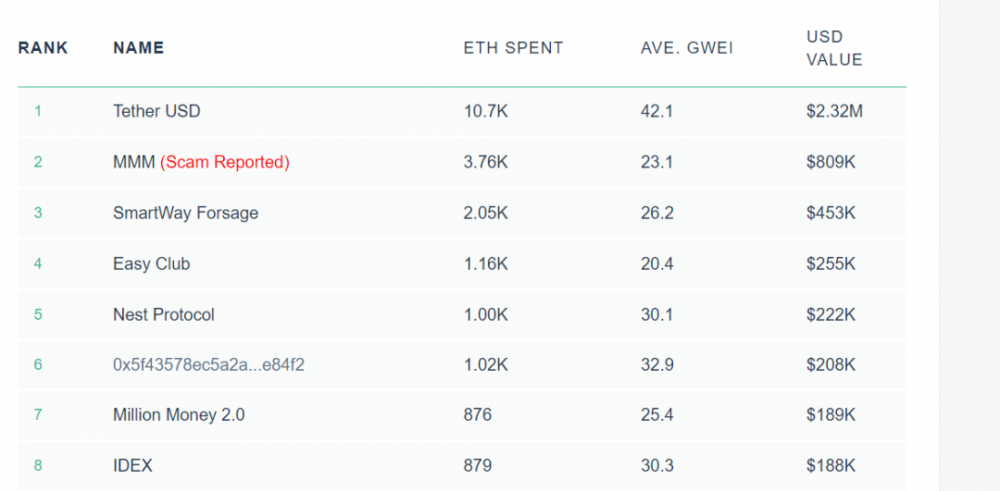Sort by the NAME column header
1000x491 pixels.
click(138, 48)
